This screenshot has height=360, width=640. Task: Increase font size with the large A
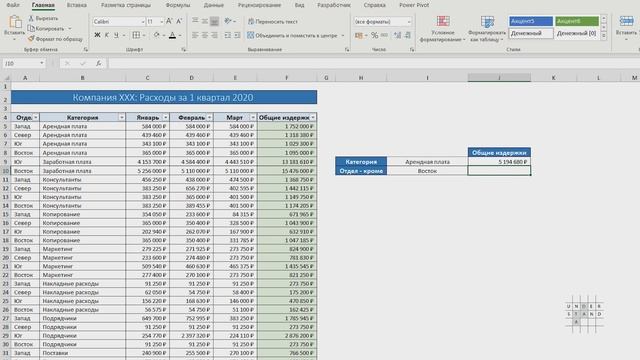169,21
